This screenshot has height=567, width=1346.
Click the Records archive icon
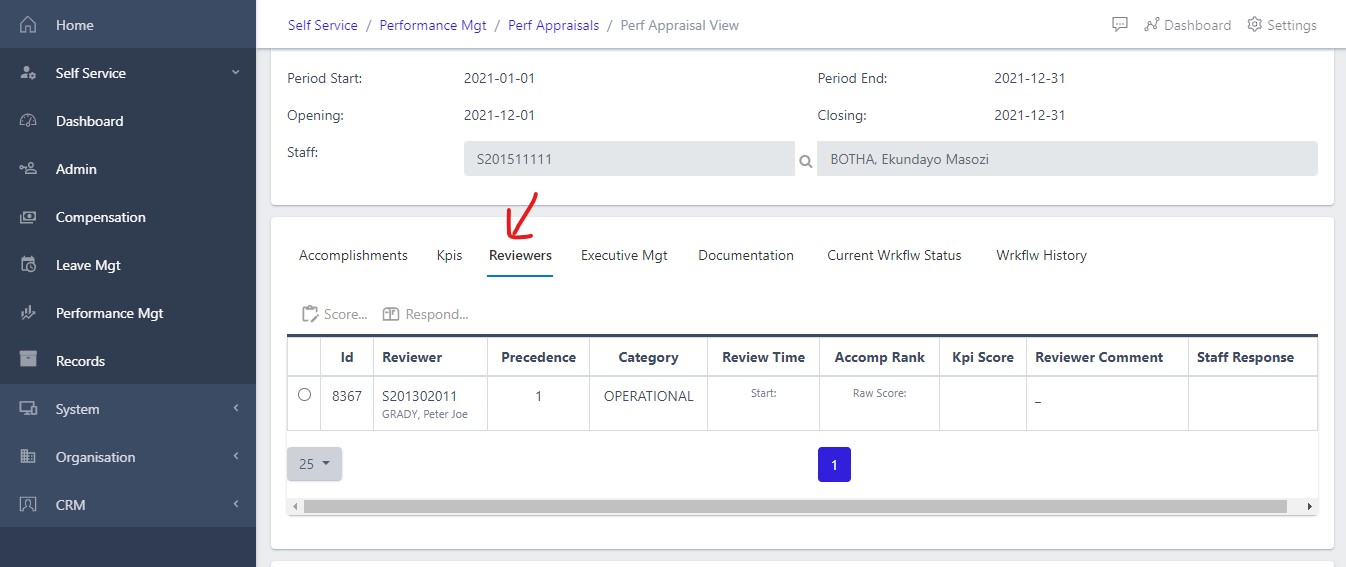pyautogui.click(x=28, y=361)
